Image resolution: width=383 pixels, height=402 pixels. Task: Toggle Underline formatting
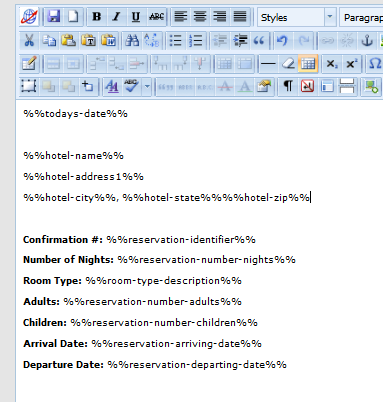point(136,17)
